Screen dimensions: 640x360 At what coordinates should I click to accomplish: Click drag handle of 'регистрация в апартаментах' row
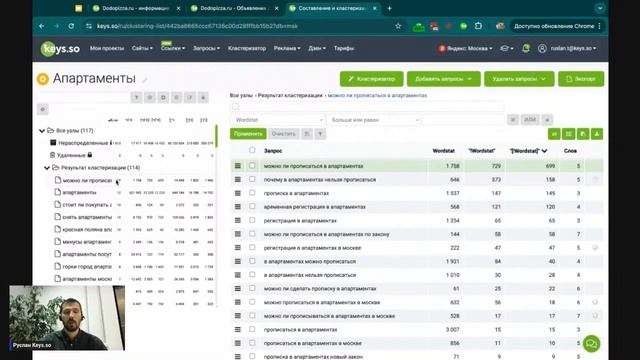238,220
